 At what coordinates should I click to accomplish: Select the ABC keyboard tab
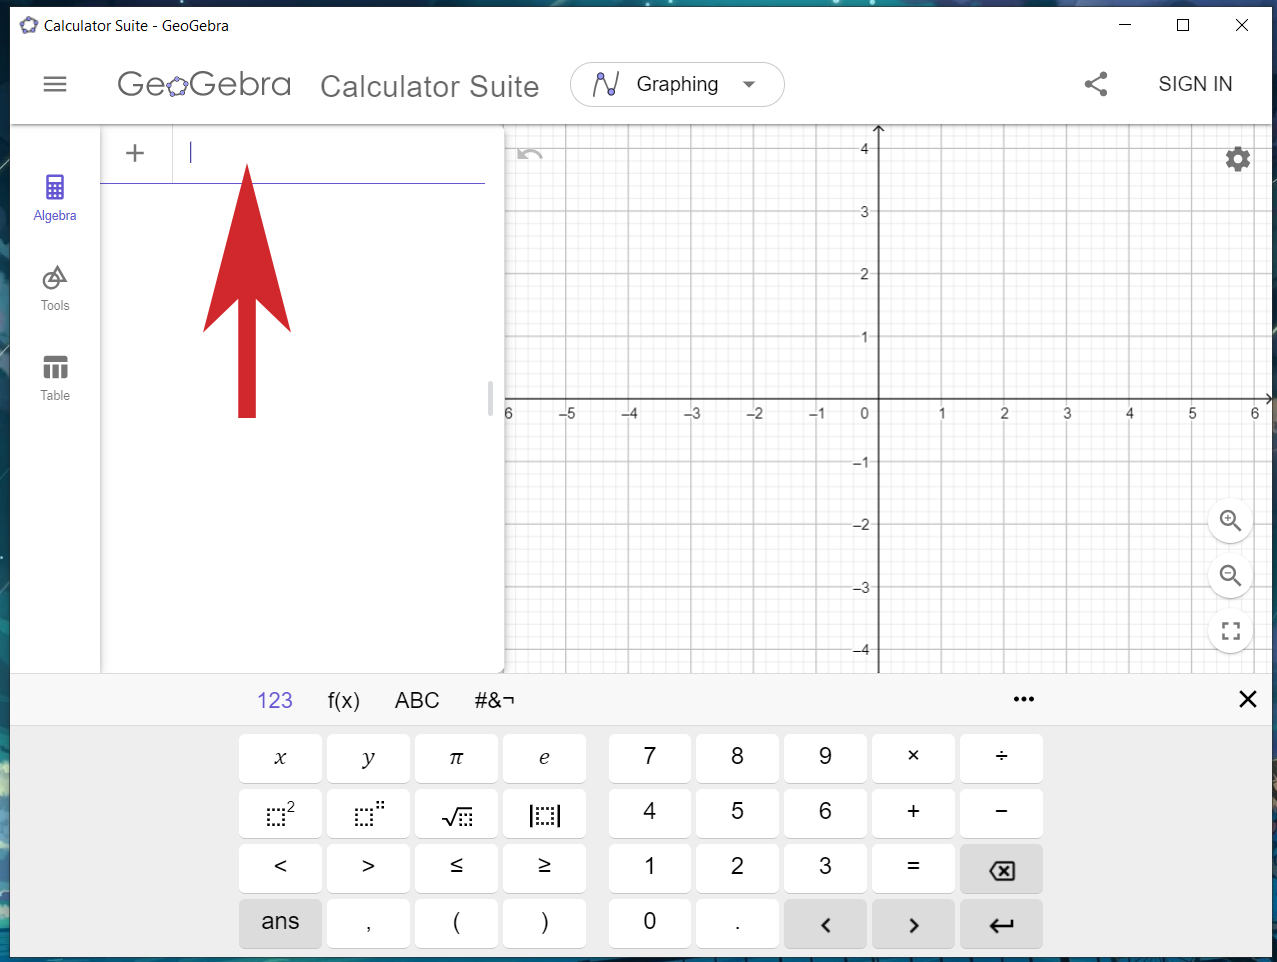pos(417,700)
